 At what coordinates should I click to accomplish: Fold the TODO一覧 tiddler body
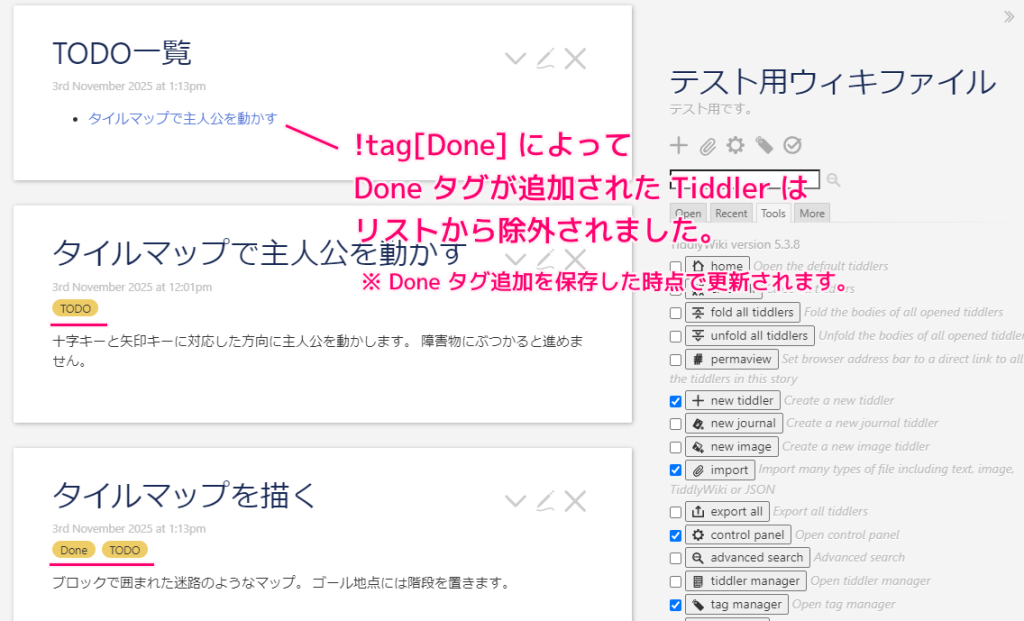515,58
